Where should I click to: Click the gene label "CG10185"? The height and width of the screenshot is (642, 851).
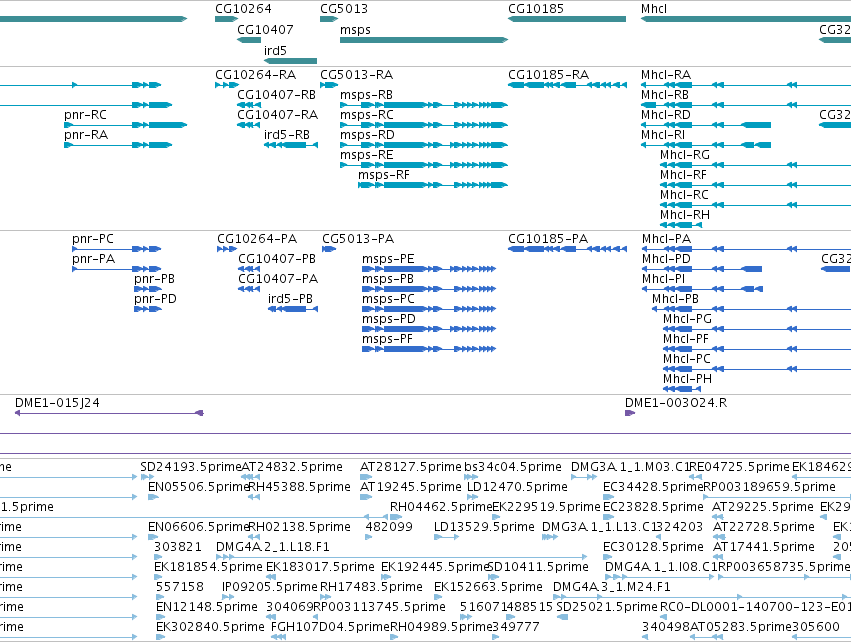coord(536,9)
